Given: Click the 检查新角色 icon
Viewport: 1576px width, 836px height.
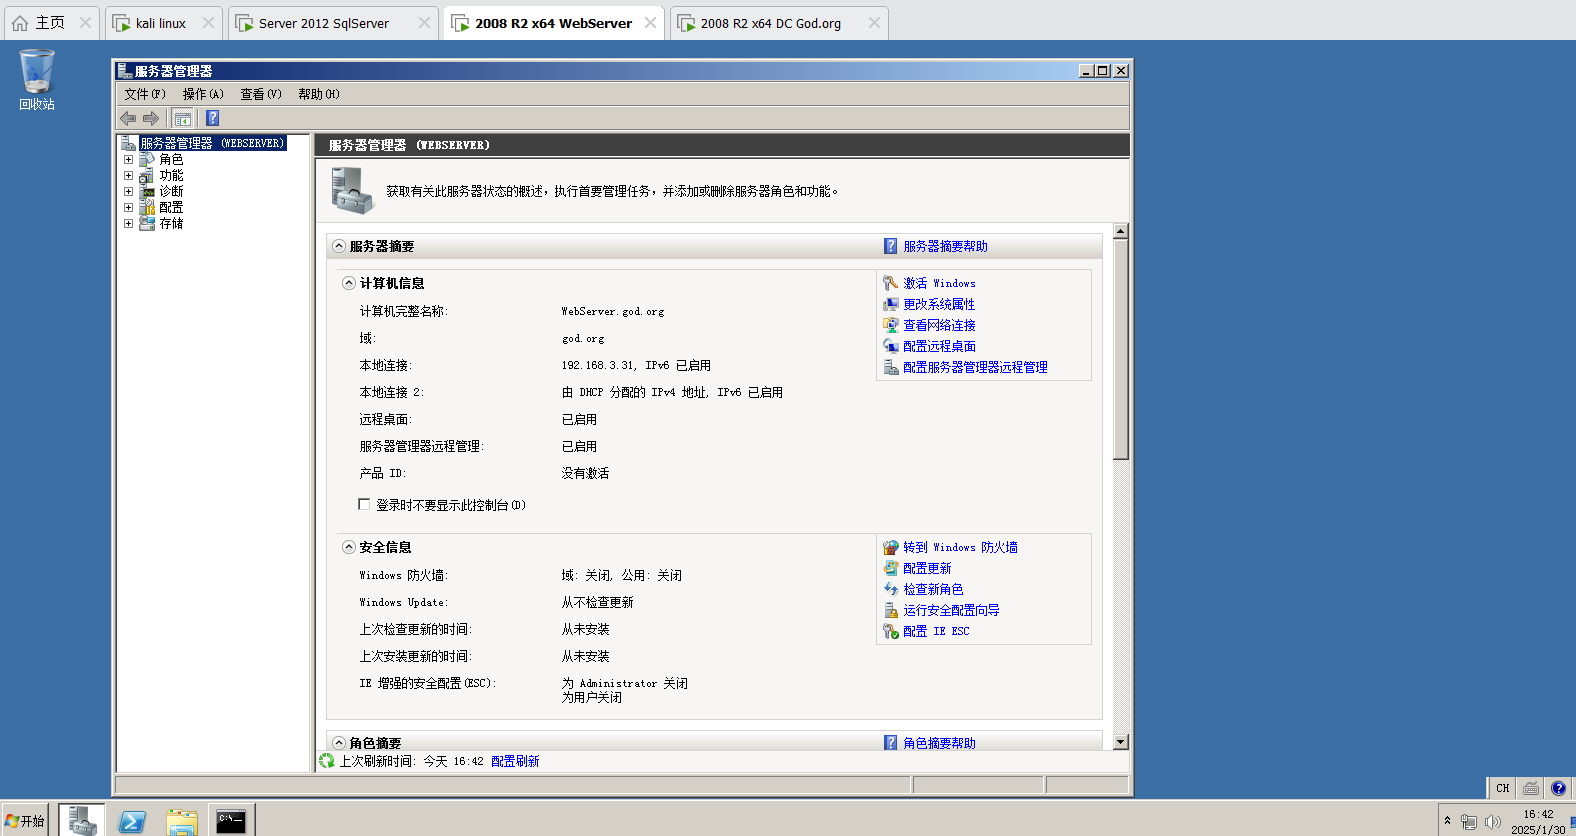Looking at the screenshot, I should [890, 589].
